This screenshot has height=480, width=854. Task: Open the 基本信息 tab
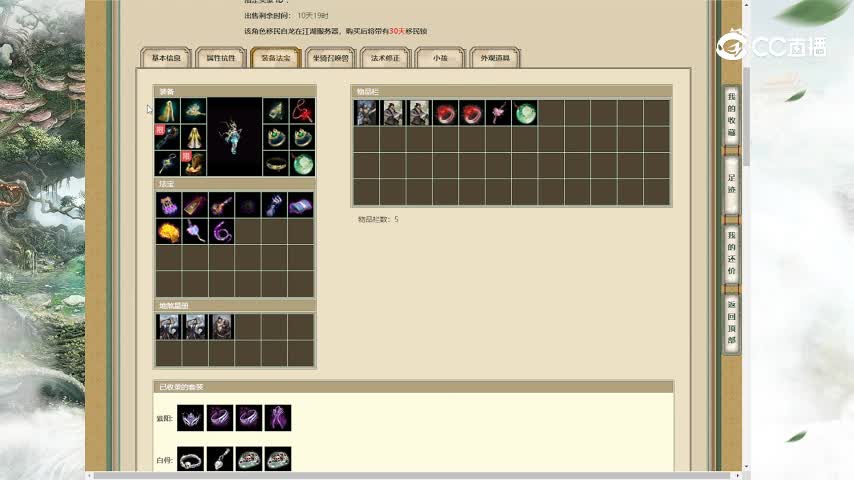(x=166, y=58)
